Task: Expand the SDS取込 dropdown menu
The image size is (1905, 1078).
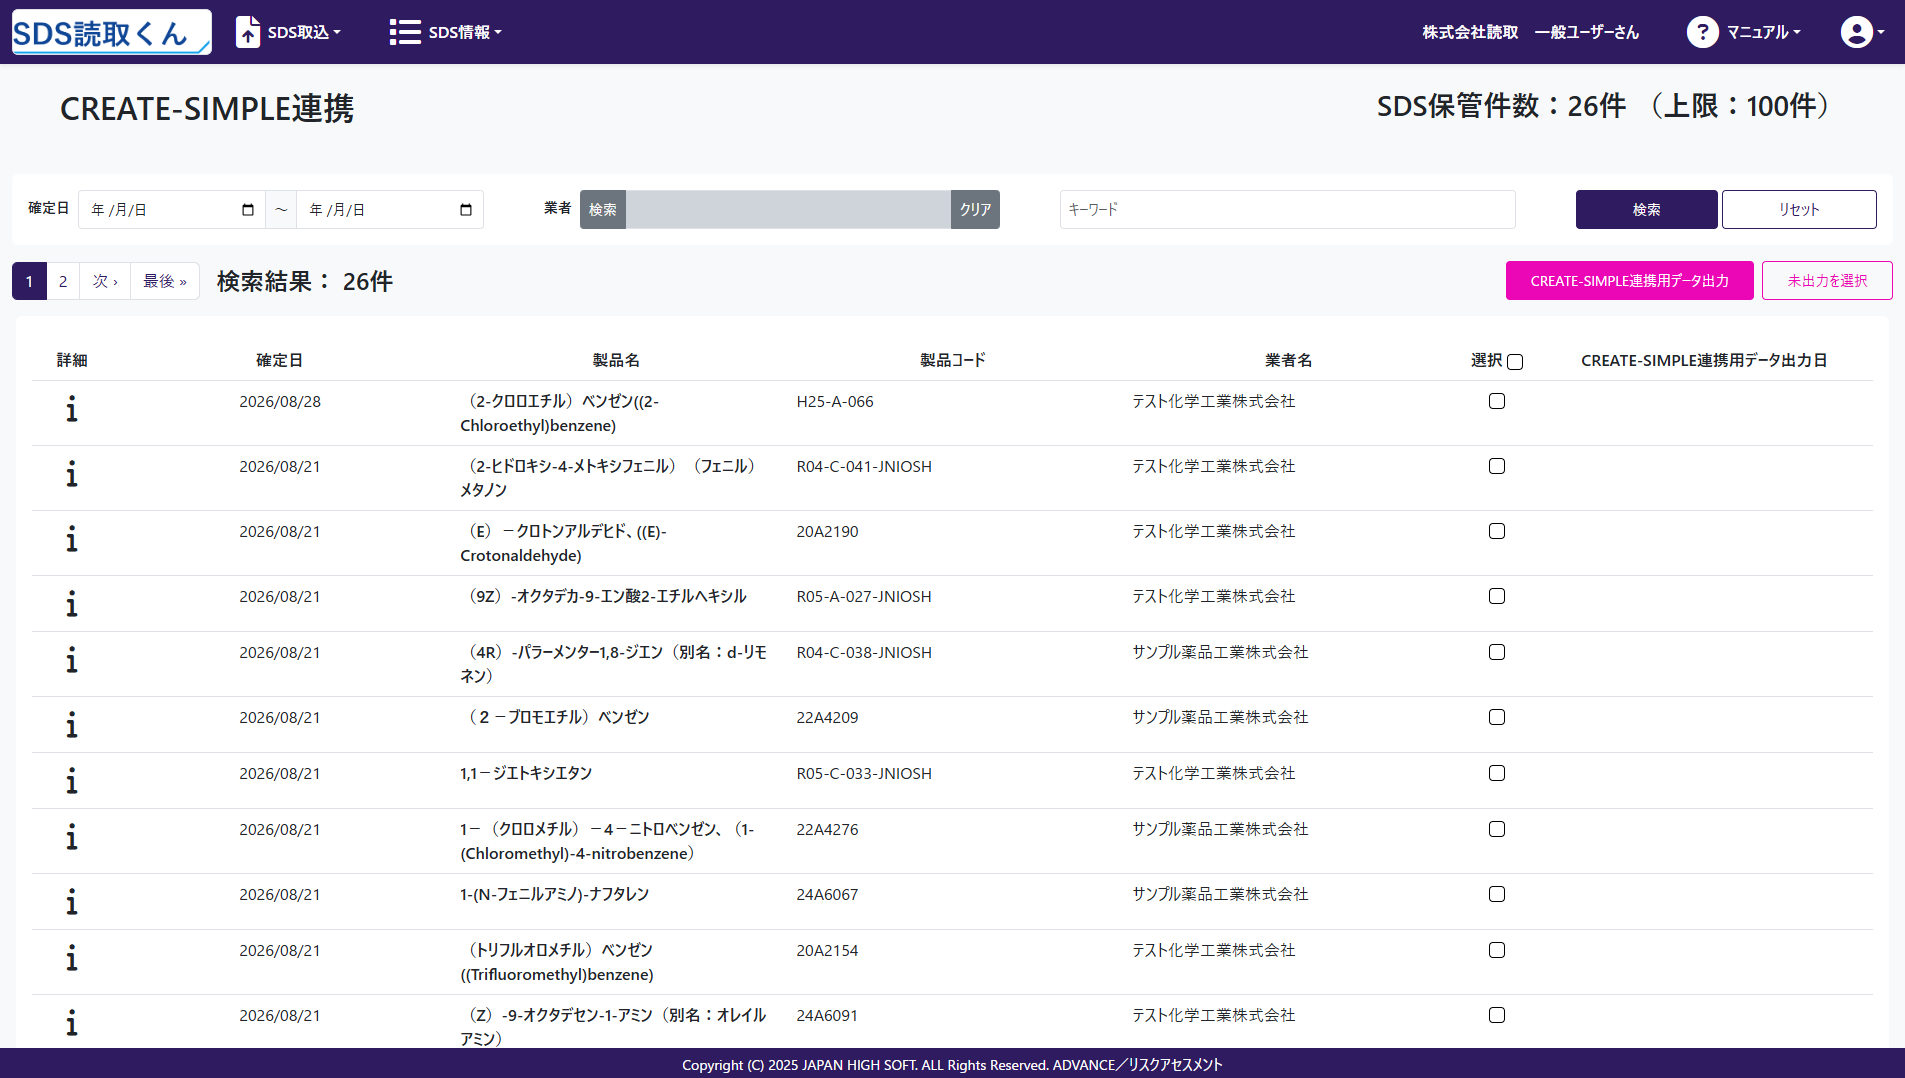Action: (x=304, y=32)
